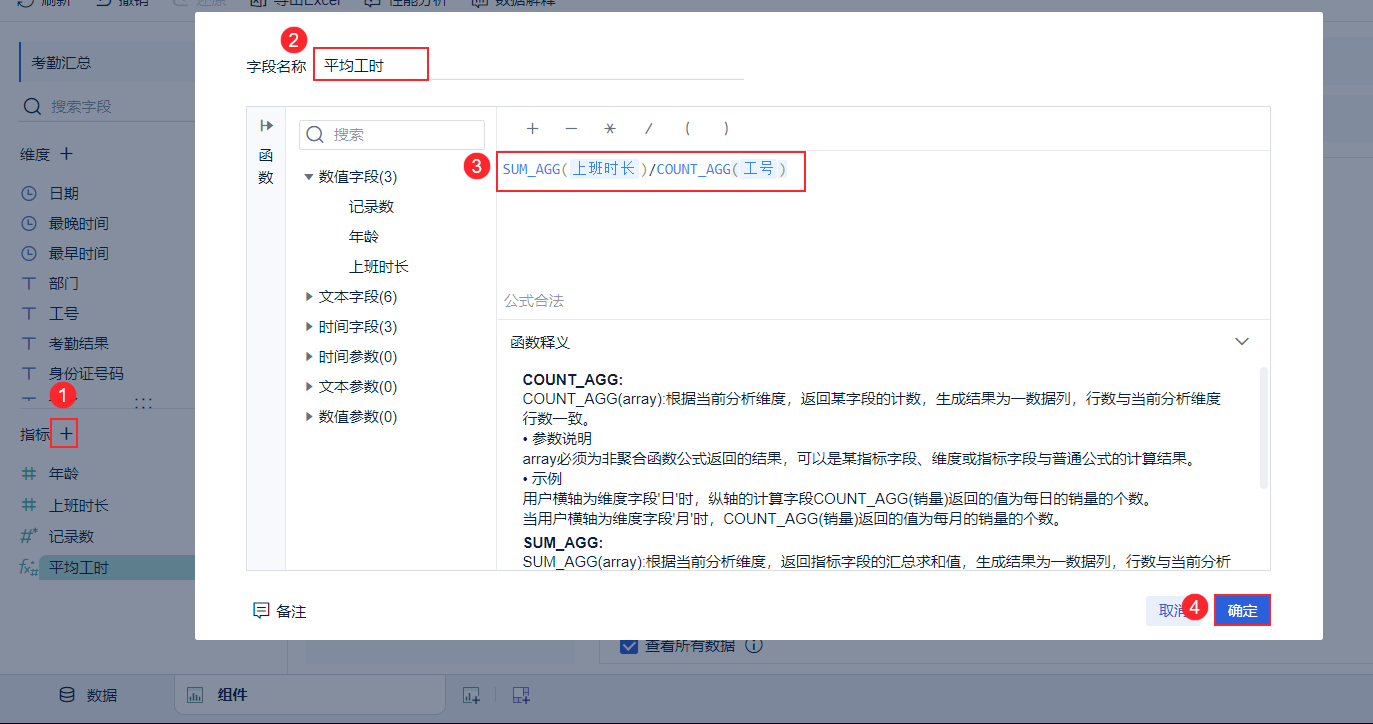1373x724 pixels.
Task: Add a new indicator with plus icon
Action: [x=65, y=434]
